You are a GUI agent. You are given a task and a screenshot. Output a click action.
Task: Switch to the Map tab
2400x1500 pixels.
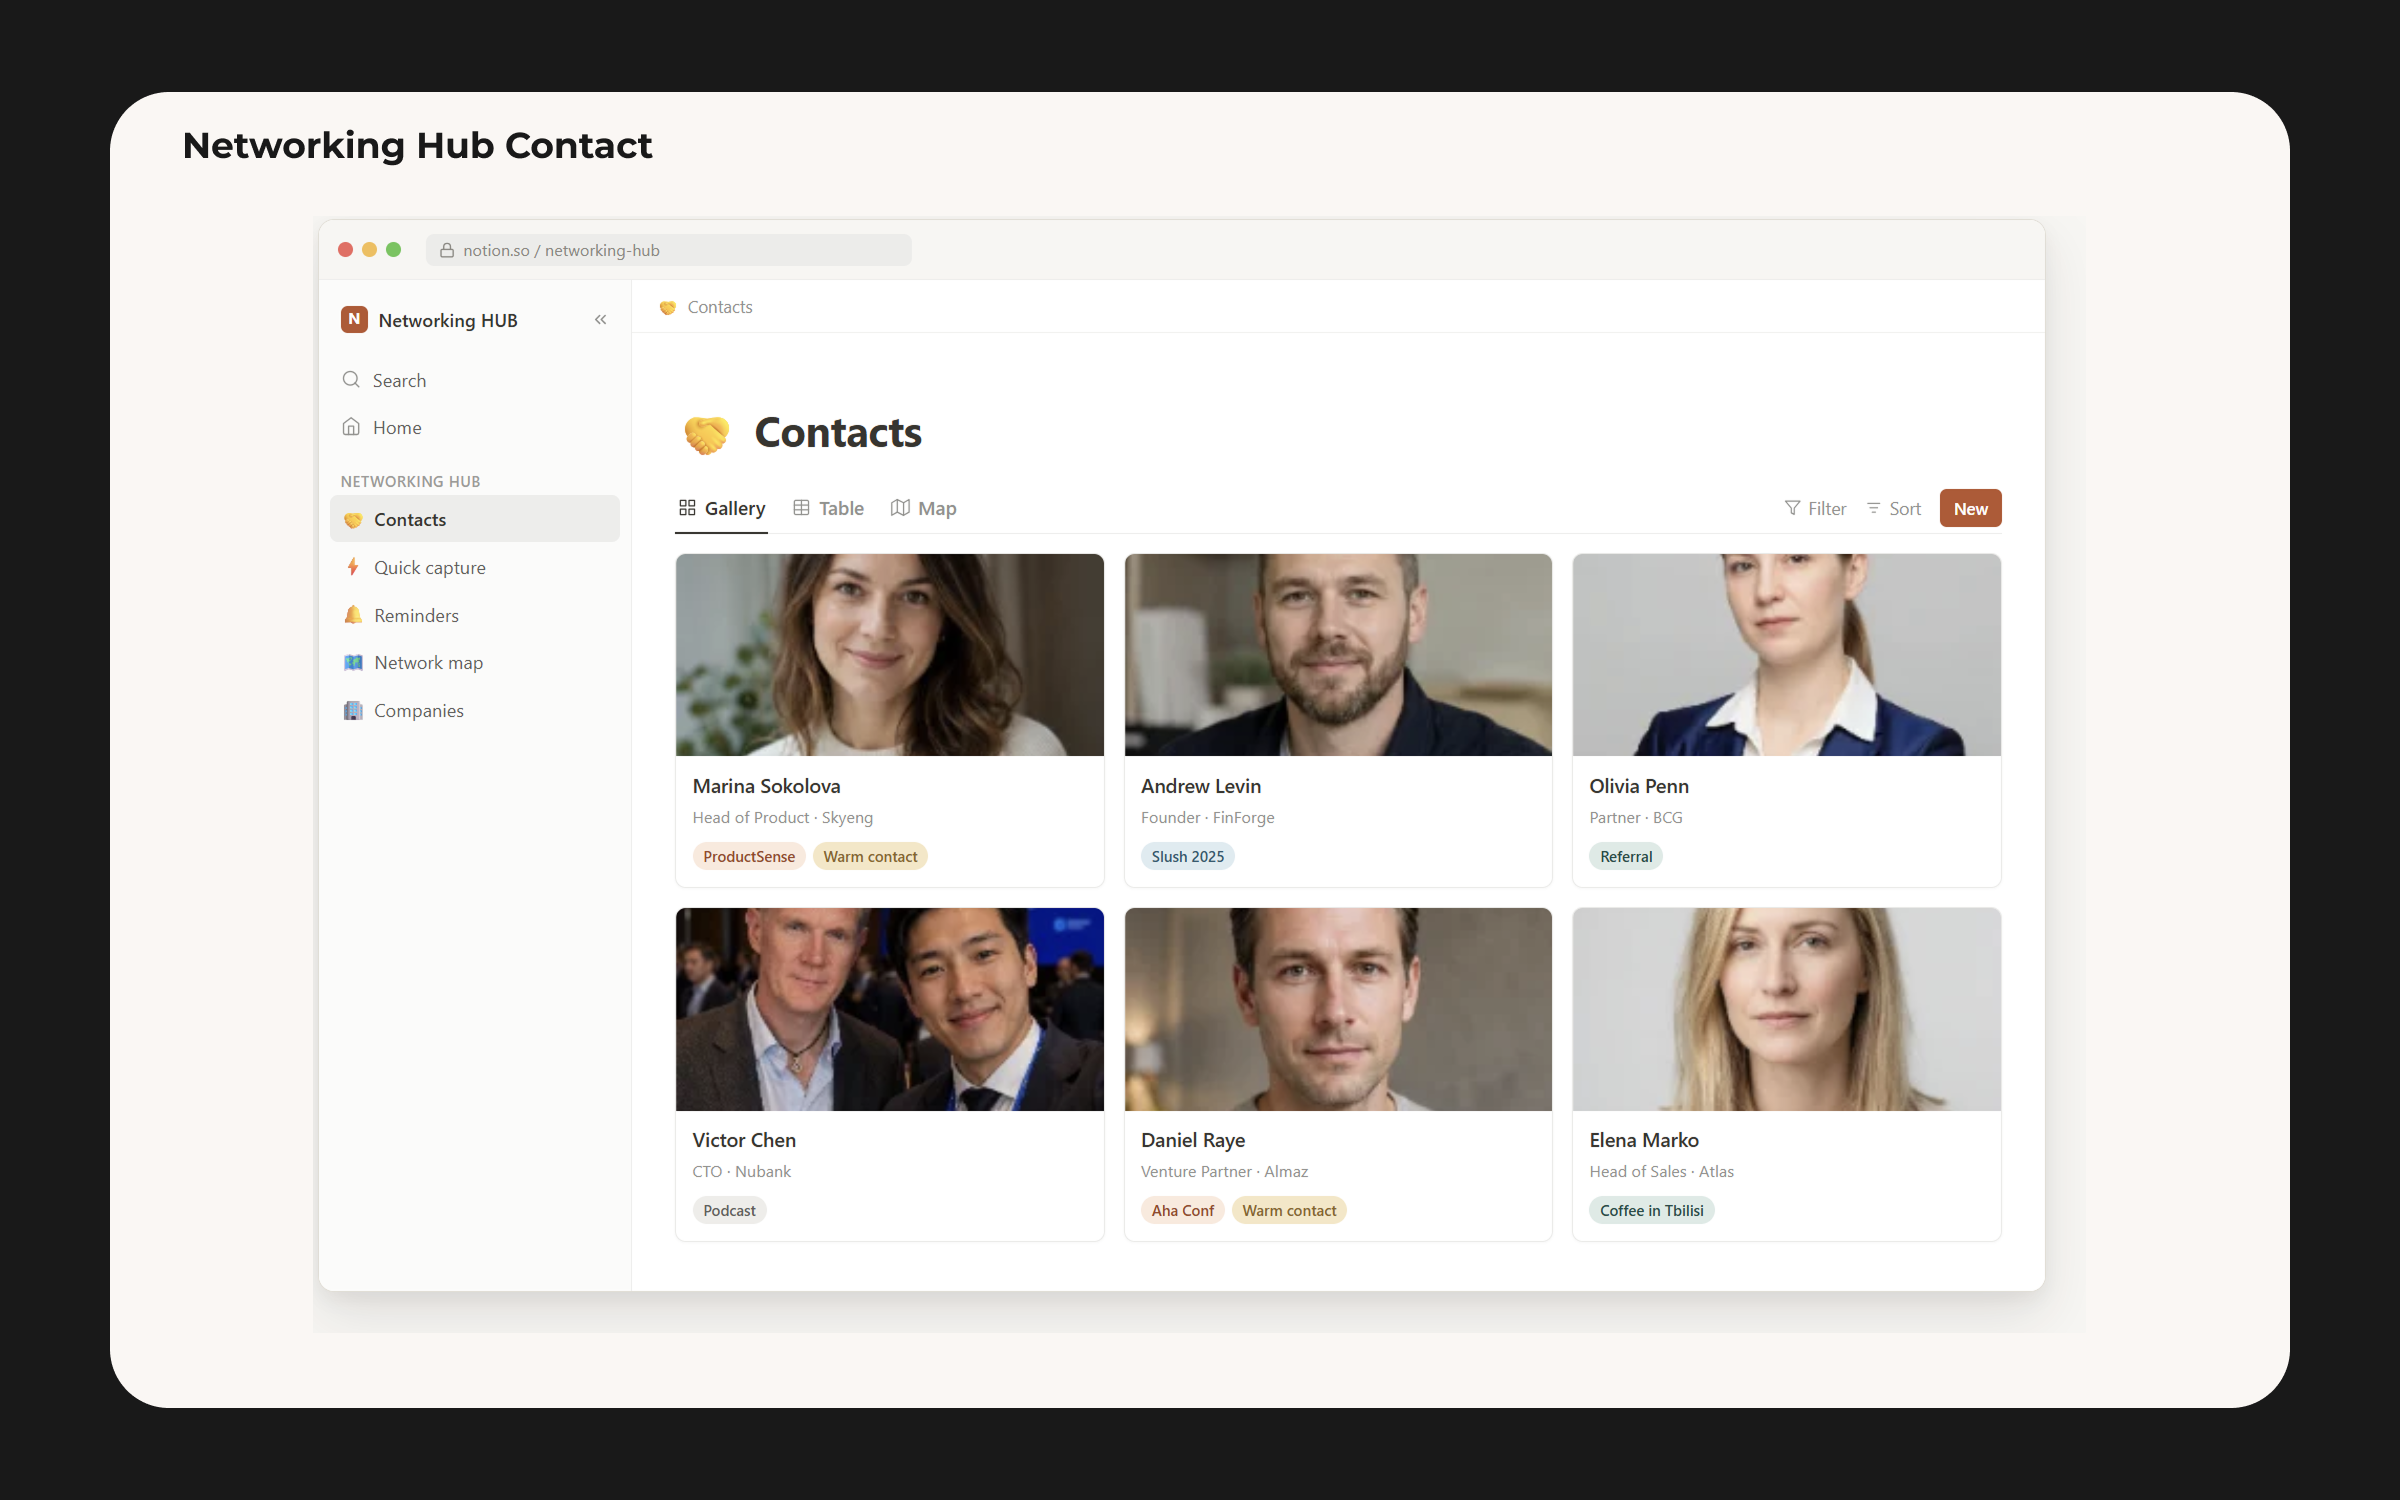point(923,508)
